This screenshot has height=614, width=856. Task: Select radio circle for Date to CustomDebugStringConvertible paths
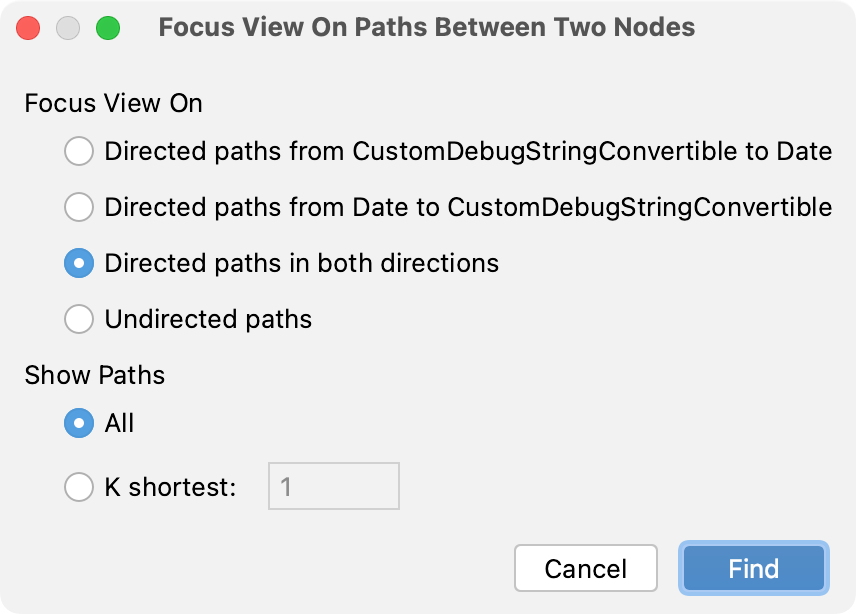click(x=79, y=207)
